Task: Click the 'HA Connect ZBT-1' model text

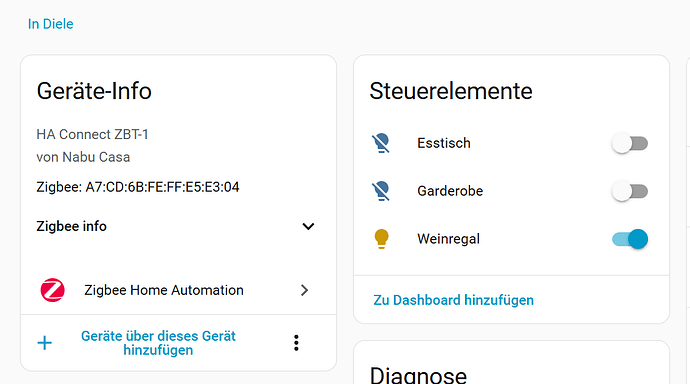Action: (x=92, y=134)
